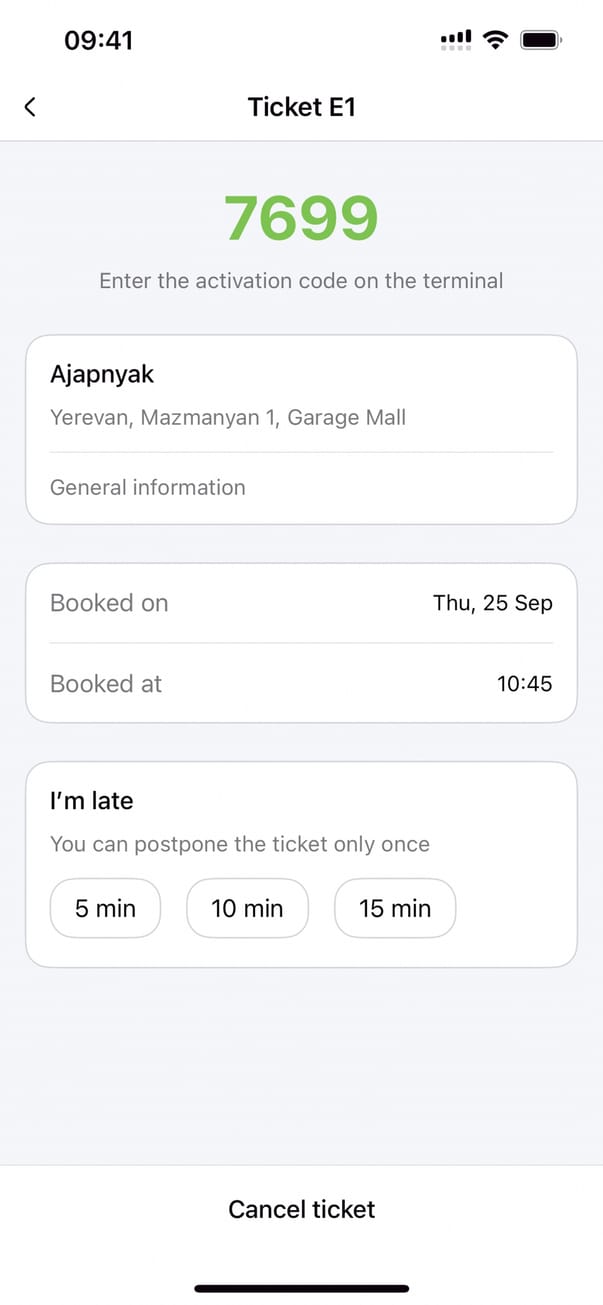Tap the 10:45 booked time value
The width and height of the screenshot is (603, 1305).
tap(524, 684)
